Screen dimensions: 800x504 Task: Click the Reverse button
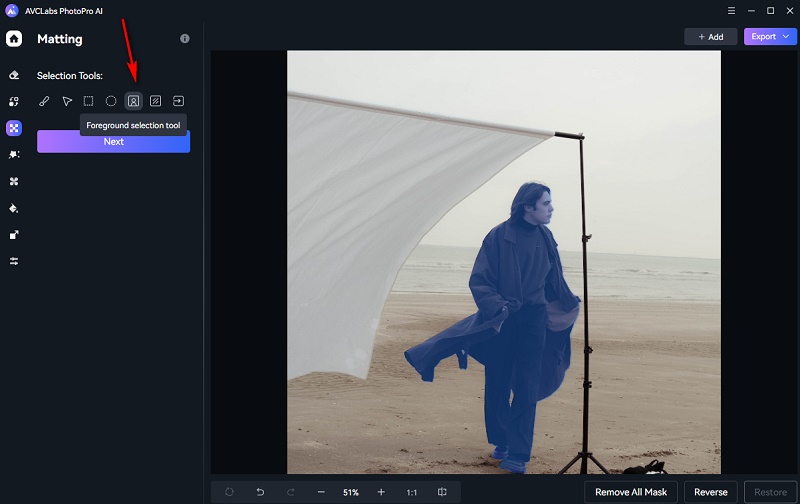point(711,492)
